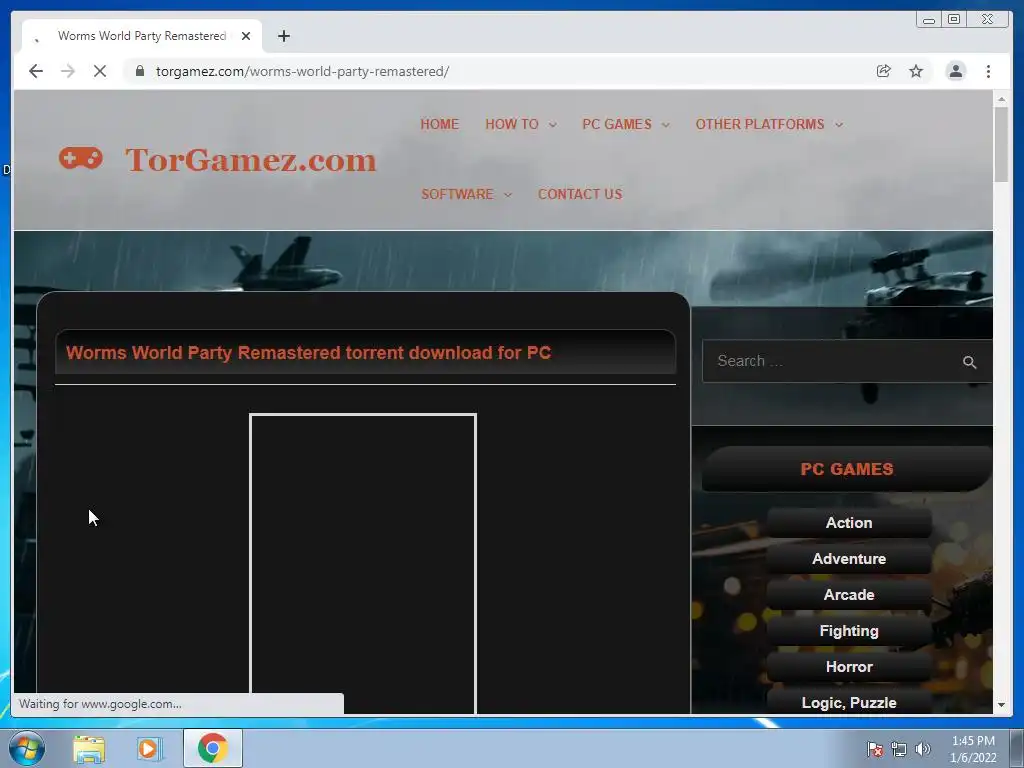
Task: Click the address bar URL
Action: click(302, 71)
